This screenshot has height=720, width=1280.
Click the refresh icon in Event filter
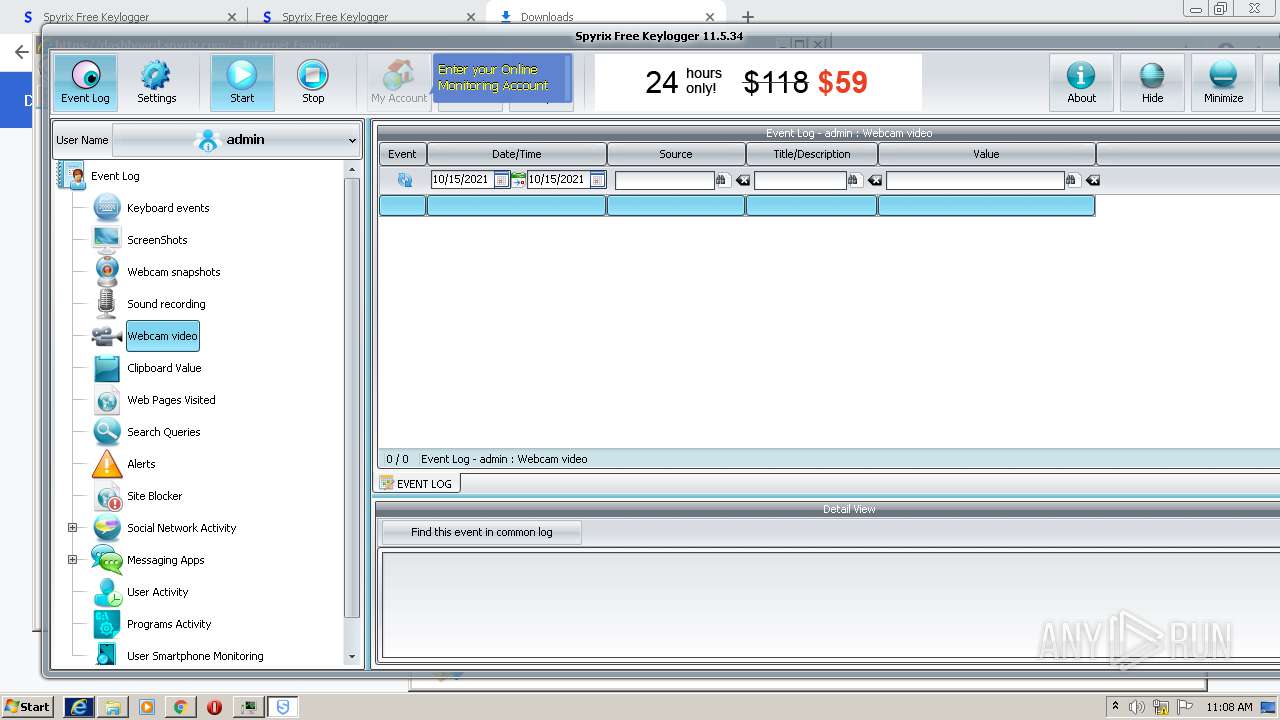click(404, 180)
